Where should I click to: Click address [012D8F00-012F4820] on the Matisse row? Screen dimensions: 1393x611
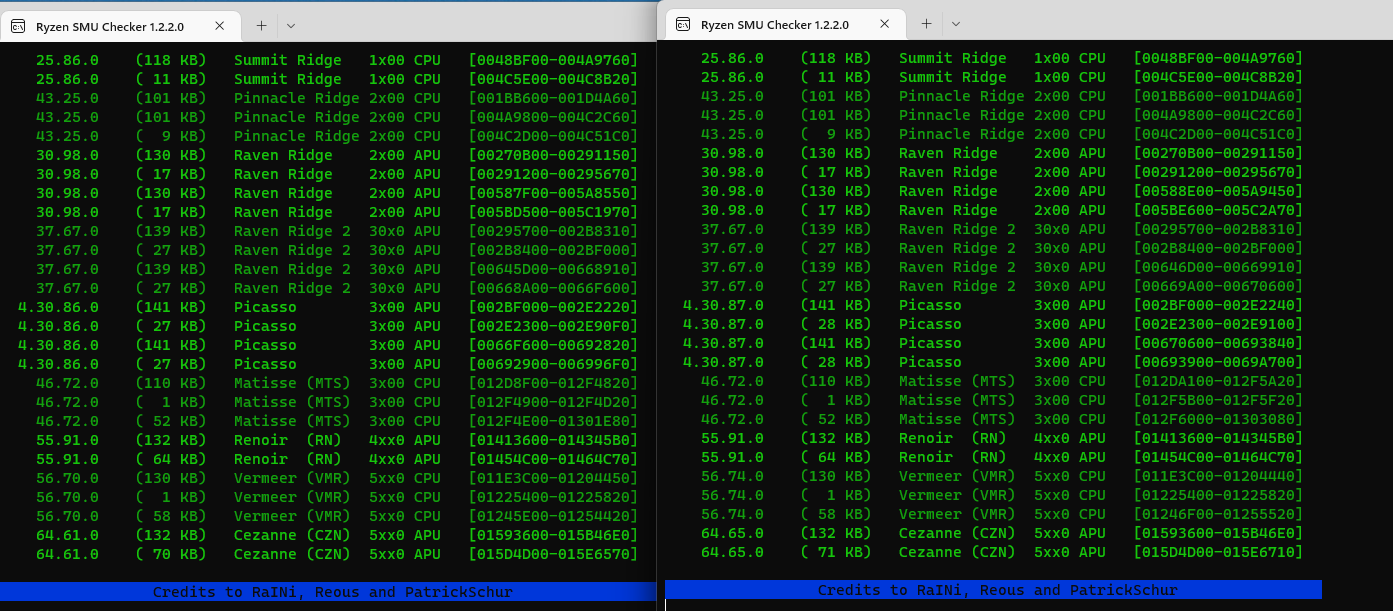[x=553, y=383]
